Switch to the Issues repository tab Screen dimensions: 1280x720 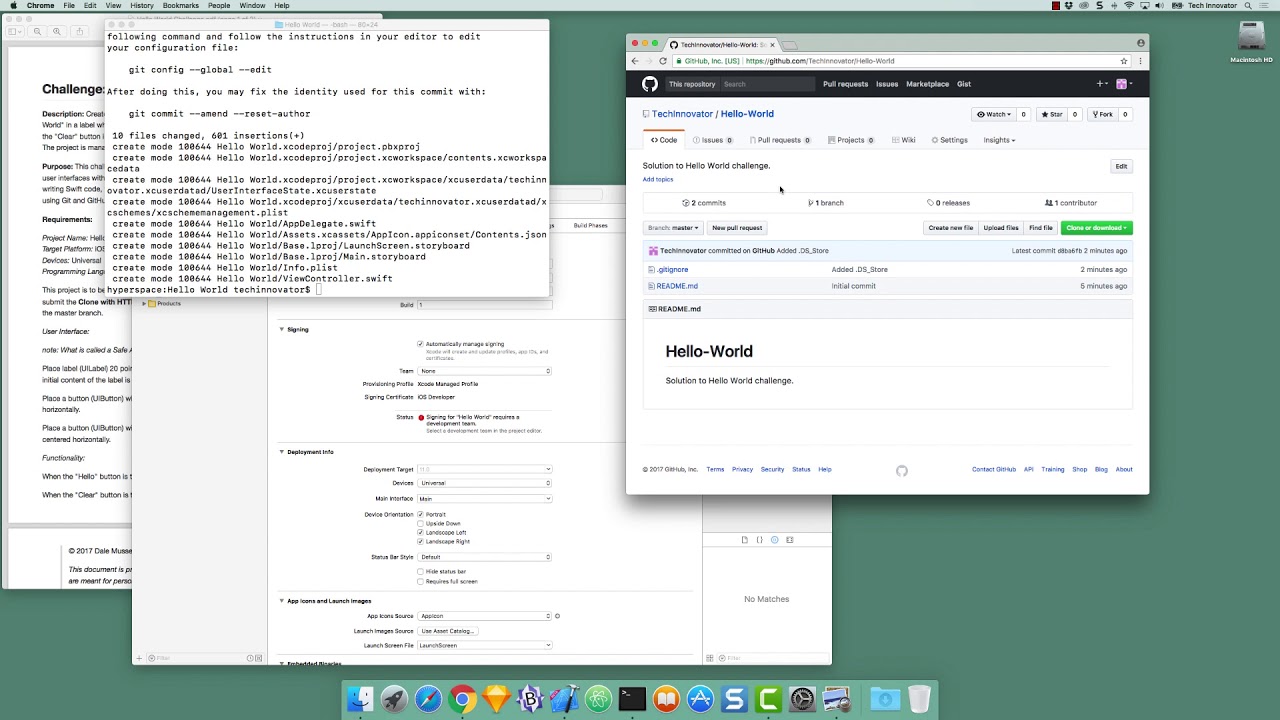(712, 140)
